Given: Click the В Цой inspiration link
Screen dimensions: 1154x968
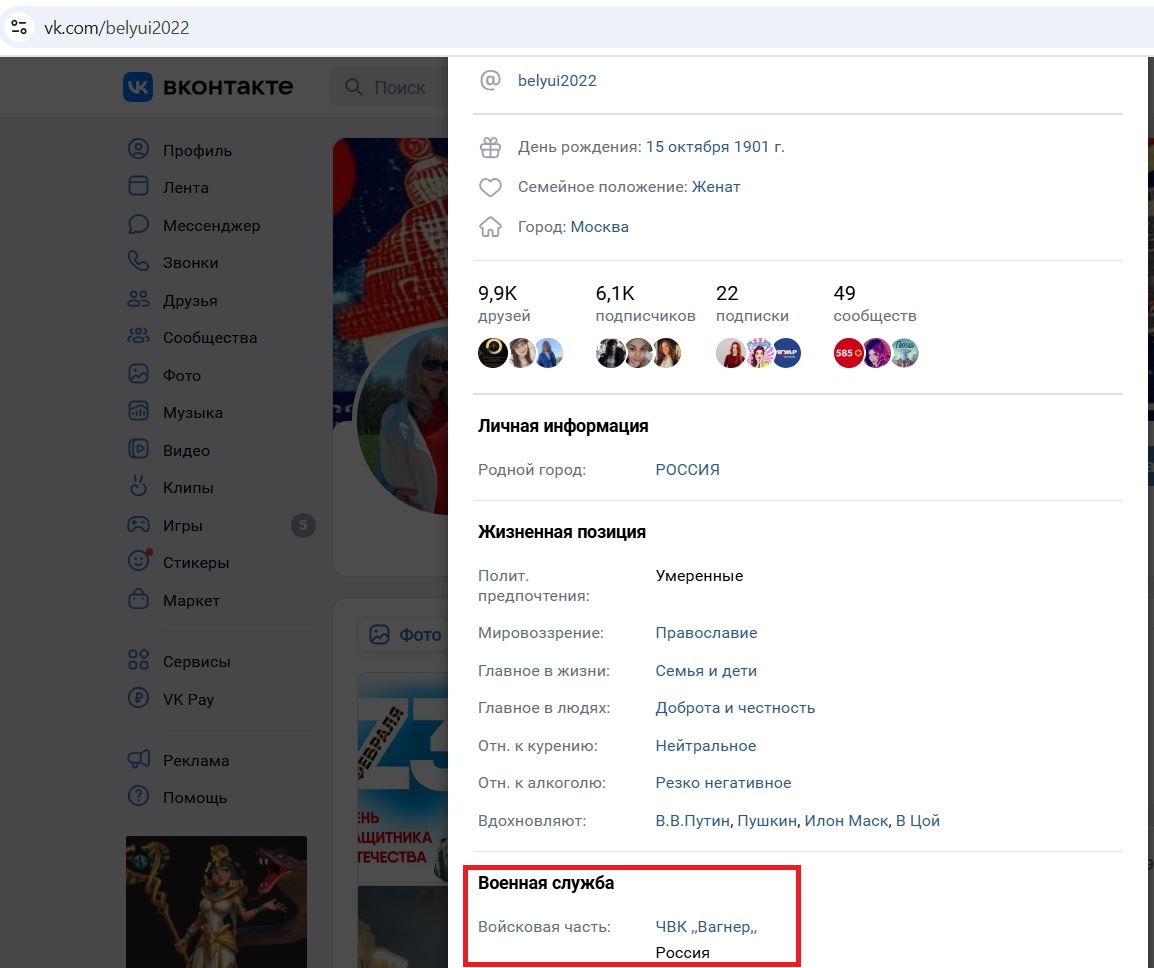Looking at the screenshot, I should 918,821.
